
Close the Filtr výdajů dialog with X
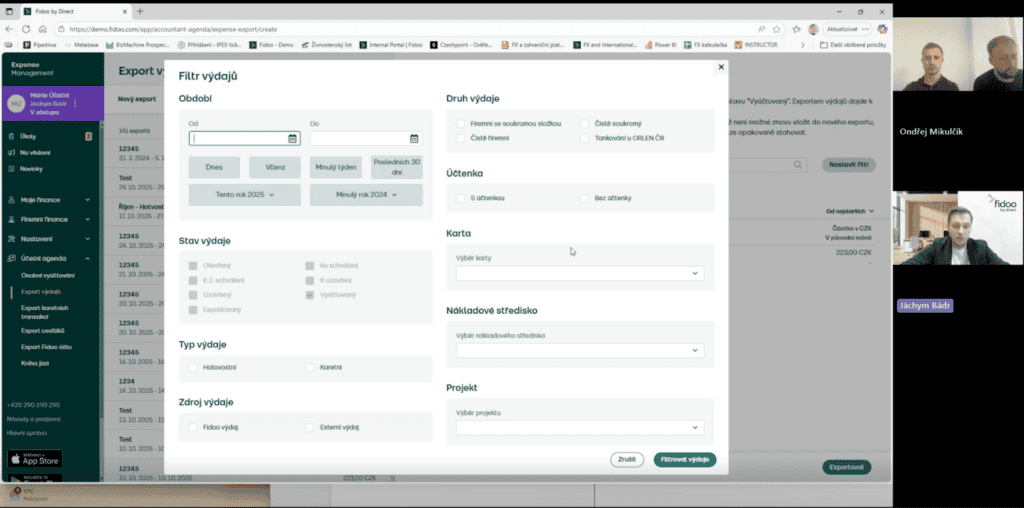[720, 67]
